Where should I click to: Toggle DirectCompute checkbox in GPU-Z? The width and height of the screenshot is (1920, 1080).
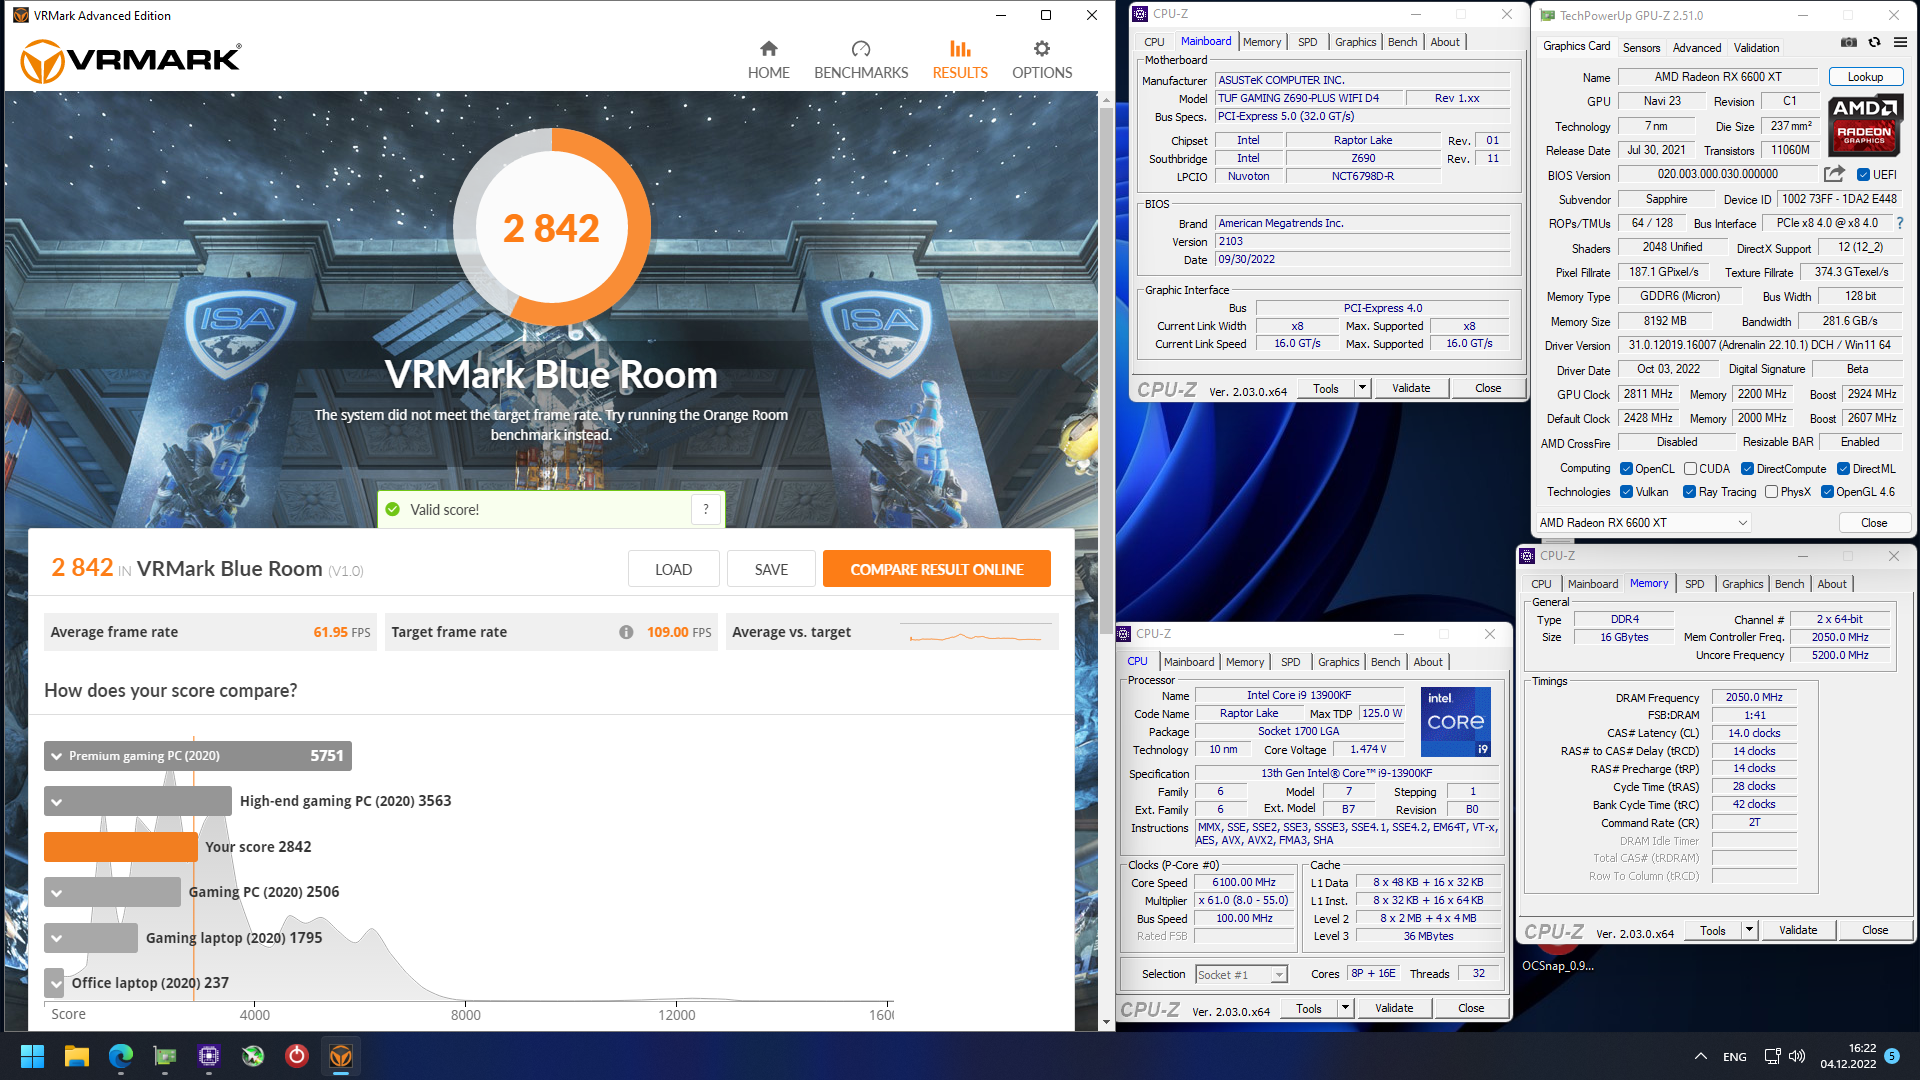point(1747,468)
